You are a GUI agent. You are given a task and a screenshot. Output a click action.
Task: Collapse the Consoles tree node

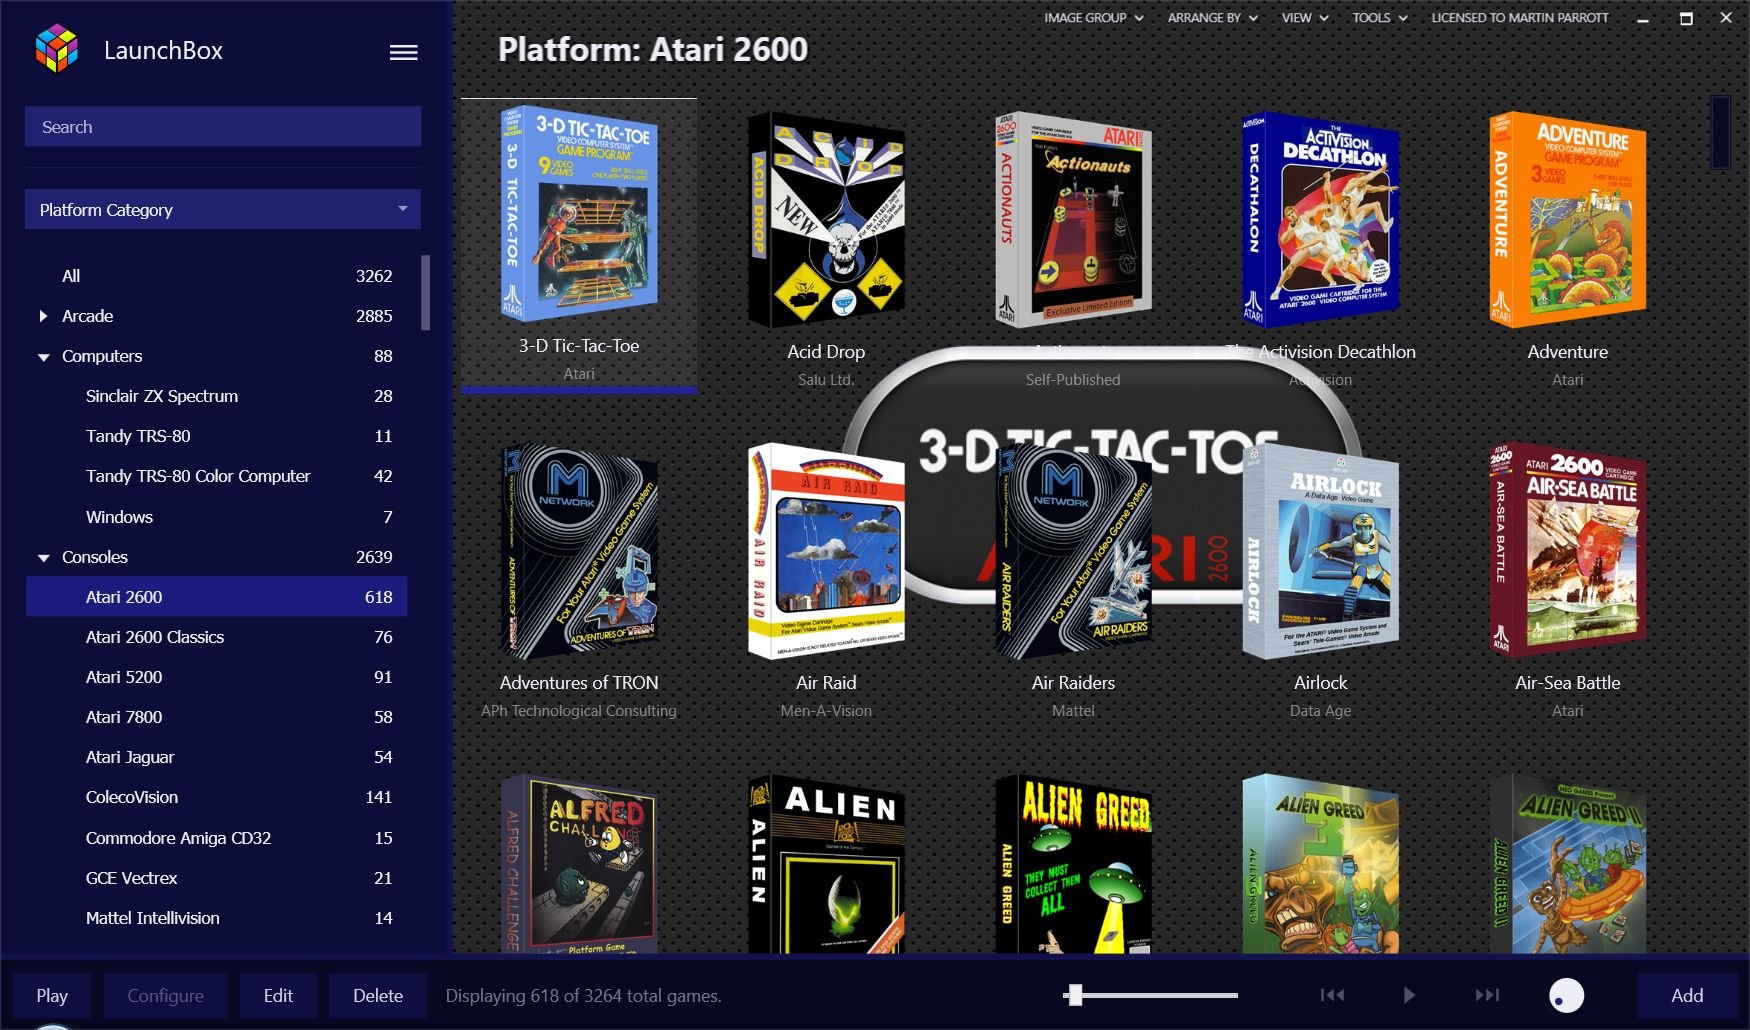[x=43, y=558]
